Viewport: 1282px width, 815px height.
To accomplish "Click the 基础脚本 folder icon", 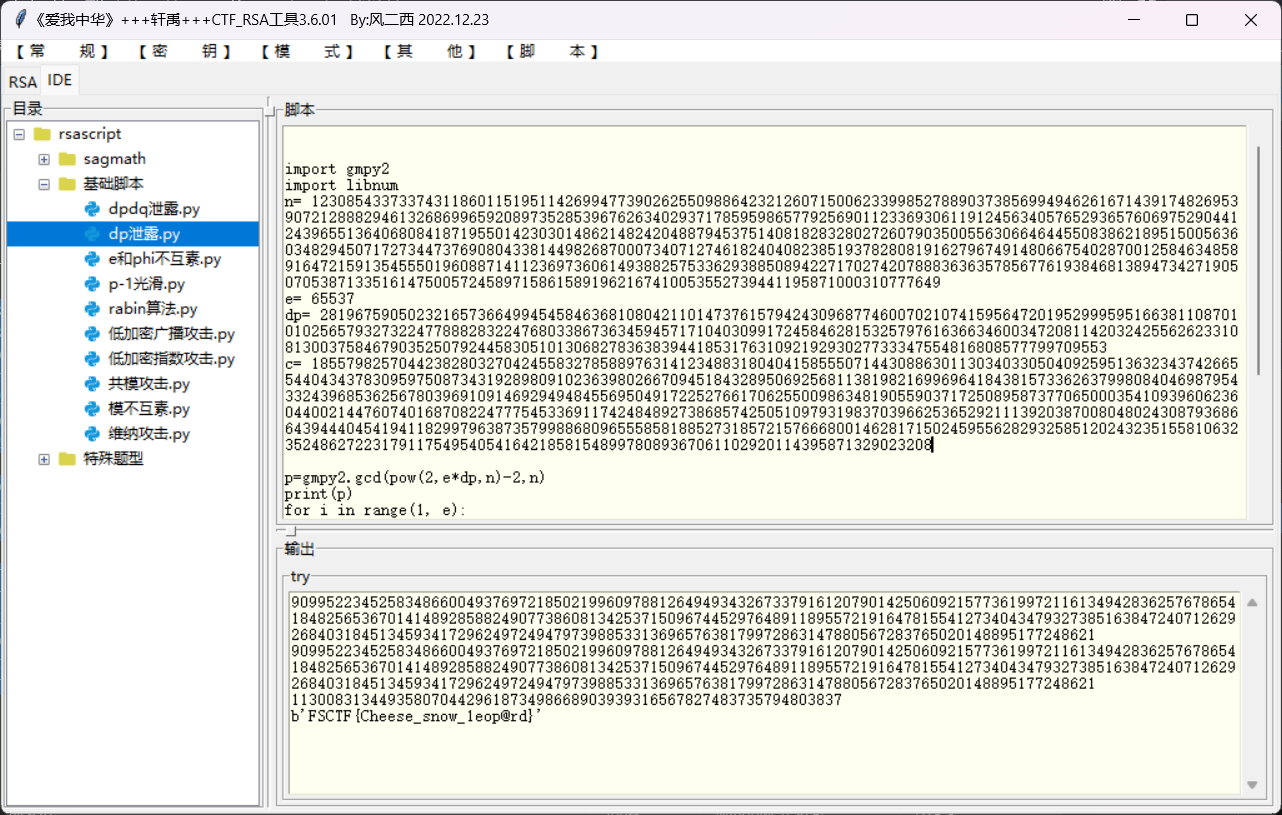I will [67, 184].
